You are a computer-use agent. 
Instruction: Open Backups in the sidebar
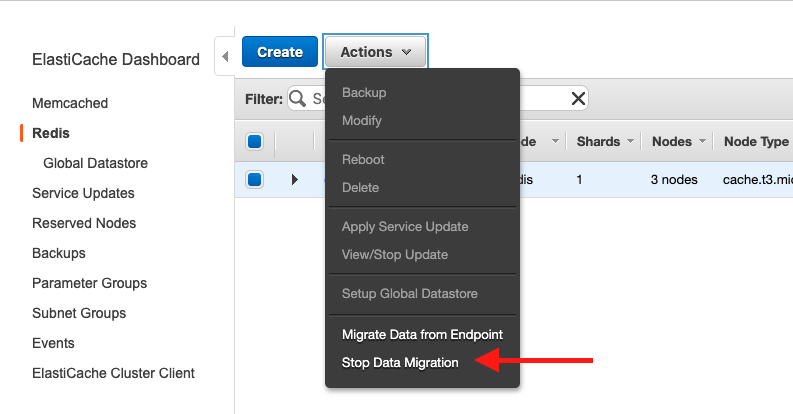pos(59,253)
